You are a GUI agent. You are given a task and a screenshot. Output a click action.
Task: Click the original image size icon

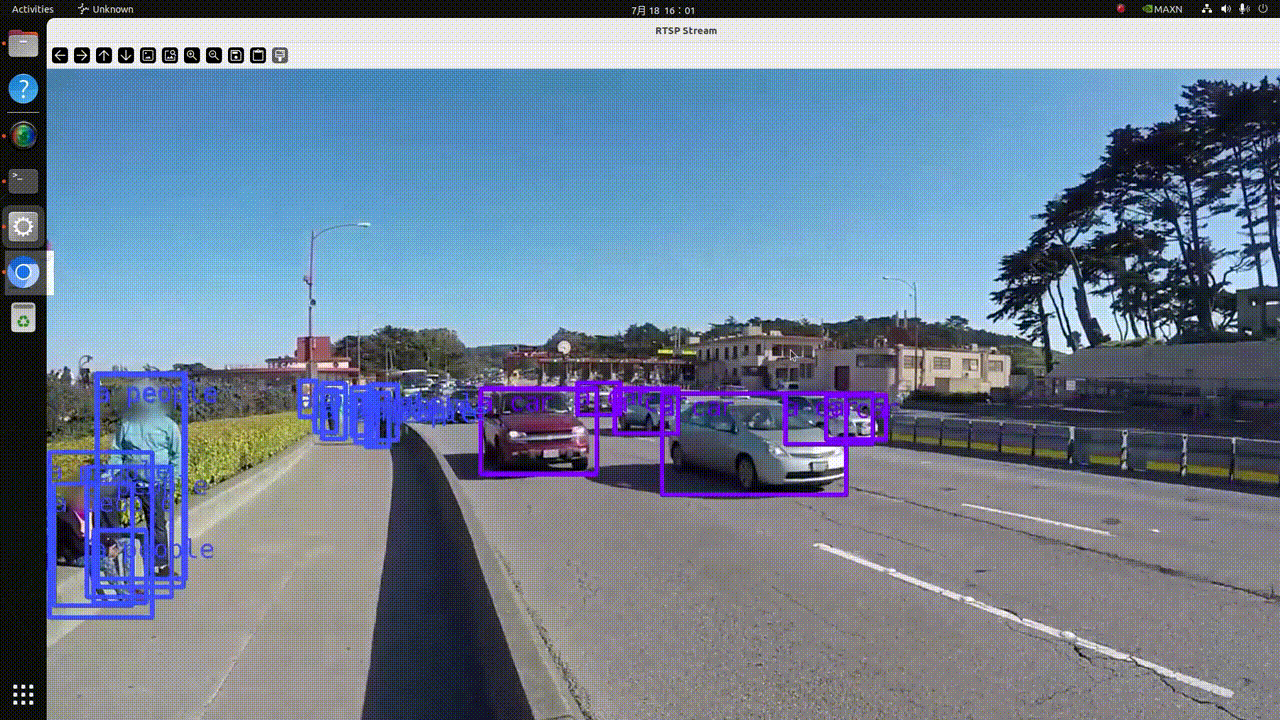click(x=148, y=56)
